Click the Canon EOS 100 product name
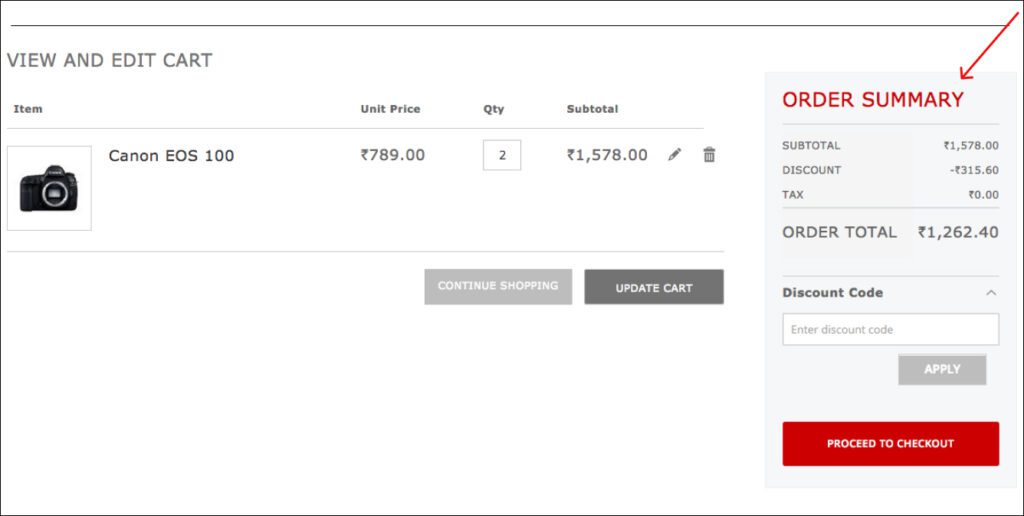1024x516 pixels. pyautogui.click(x=171, y=156)
